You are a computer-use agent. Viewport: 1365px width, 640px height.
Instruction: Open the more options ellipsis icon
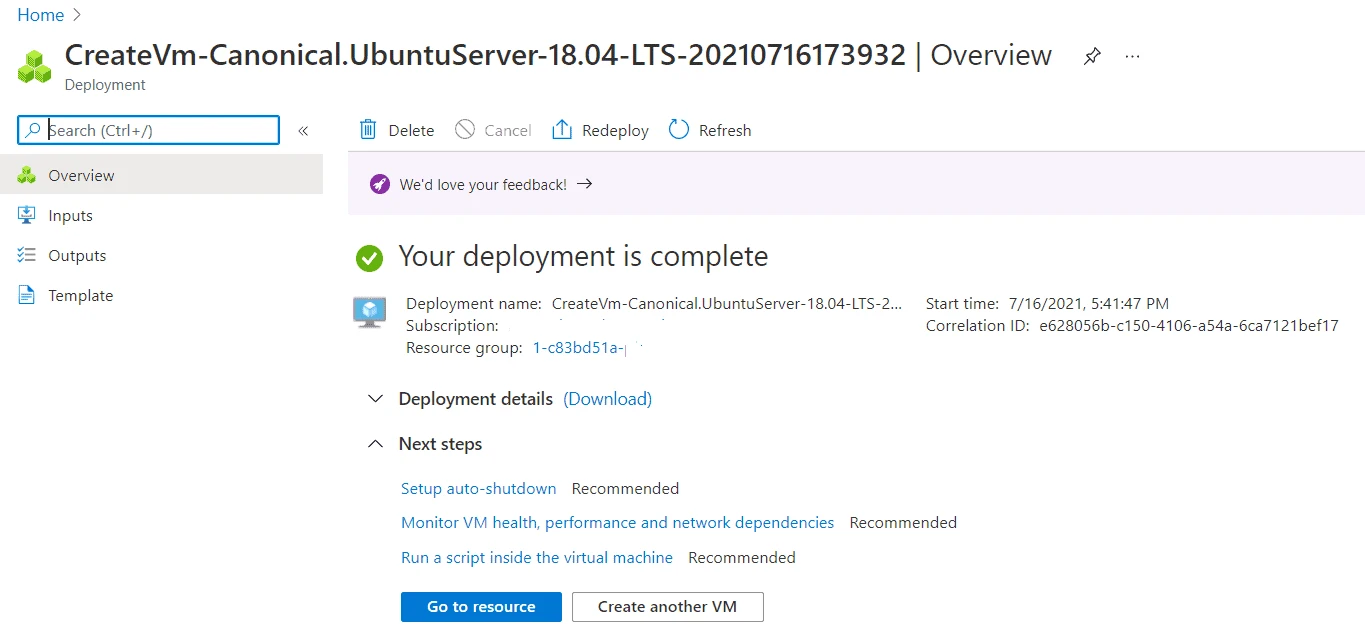click(x=1132, y=57)
